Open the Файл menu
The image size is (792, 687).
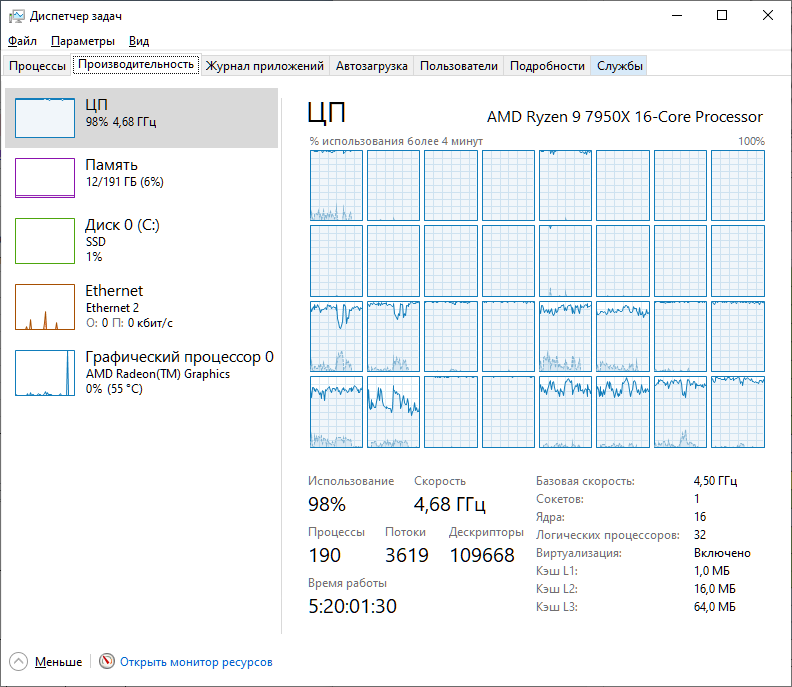tap(22, 41)
